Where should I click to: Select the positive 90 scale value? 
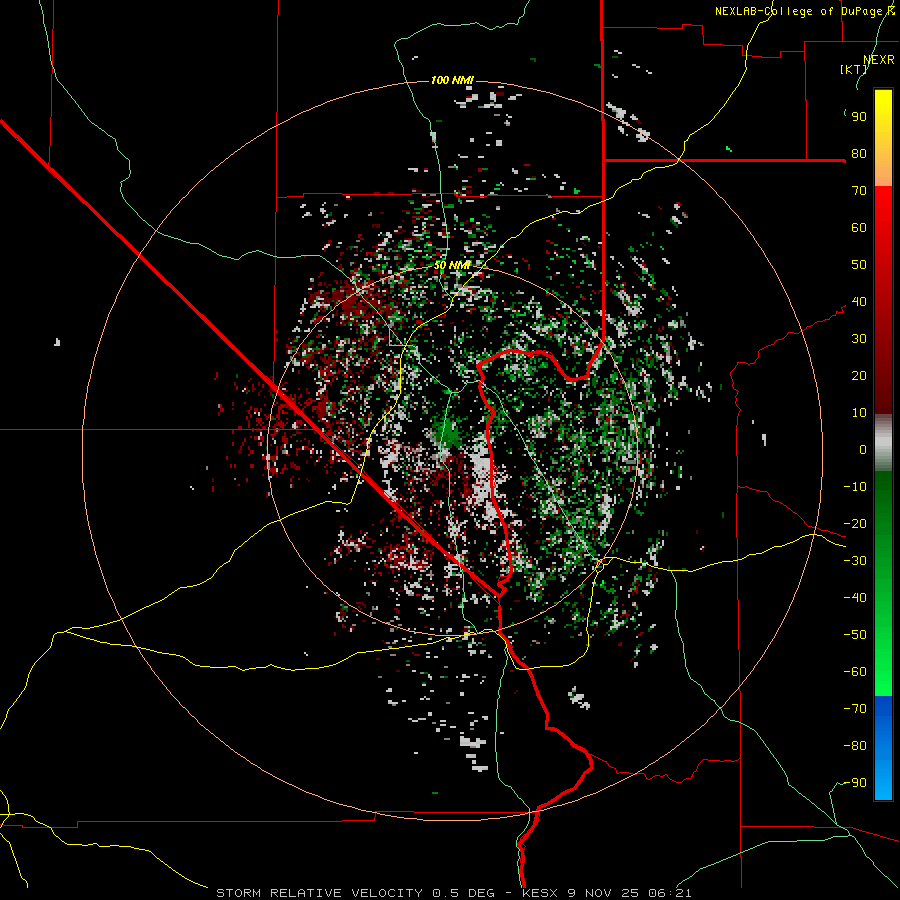point(859,117)
